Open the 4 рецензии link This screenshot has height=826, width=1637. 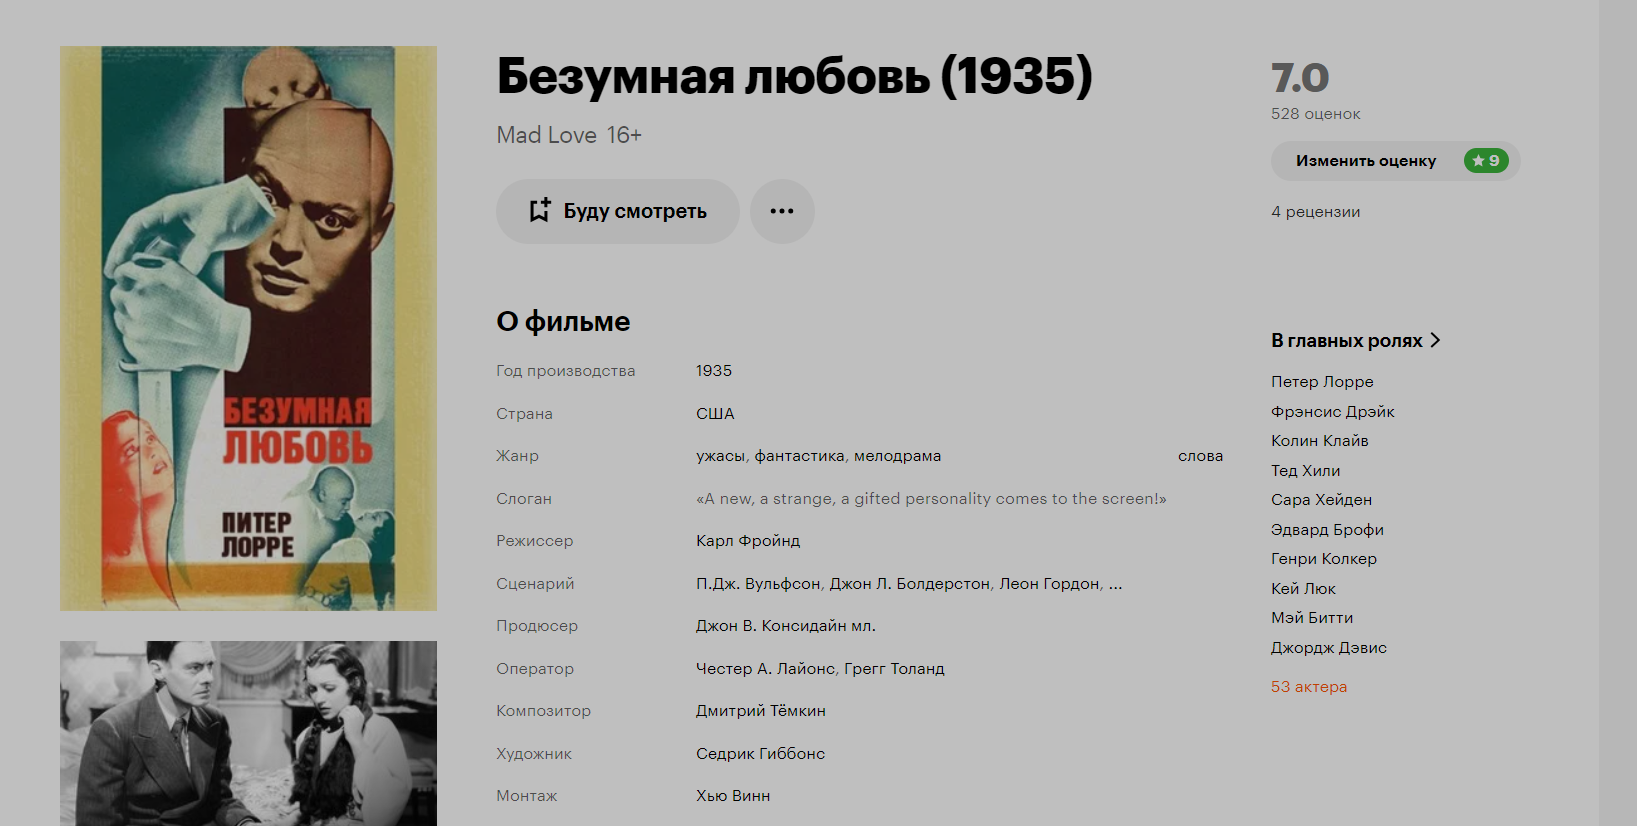coord(1315,212)
